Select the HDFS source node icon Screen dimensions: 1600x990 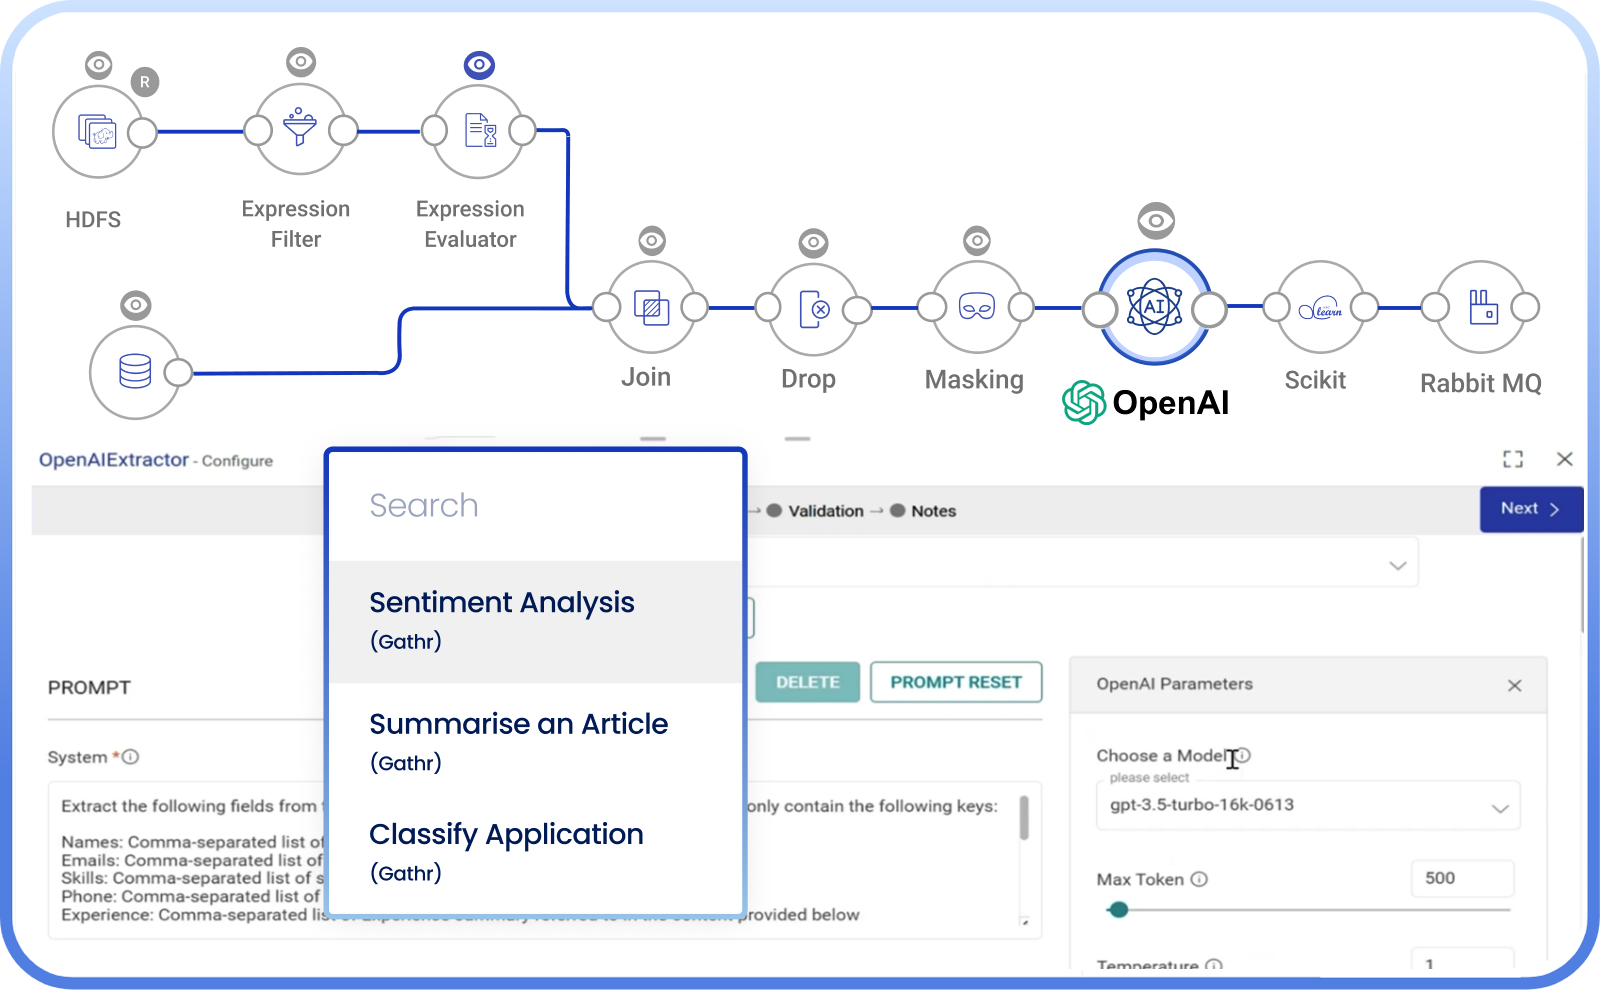click(x=97, y=132)
